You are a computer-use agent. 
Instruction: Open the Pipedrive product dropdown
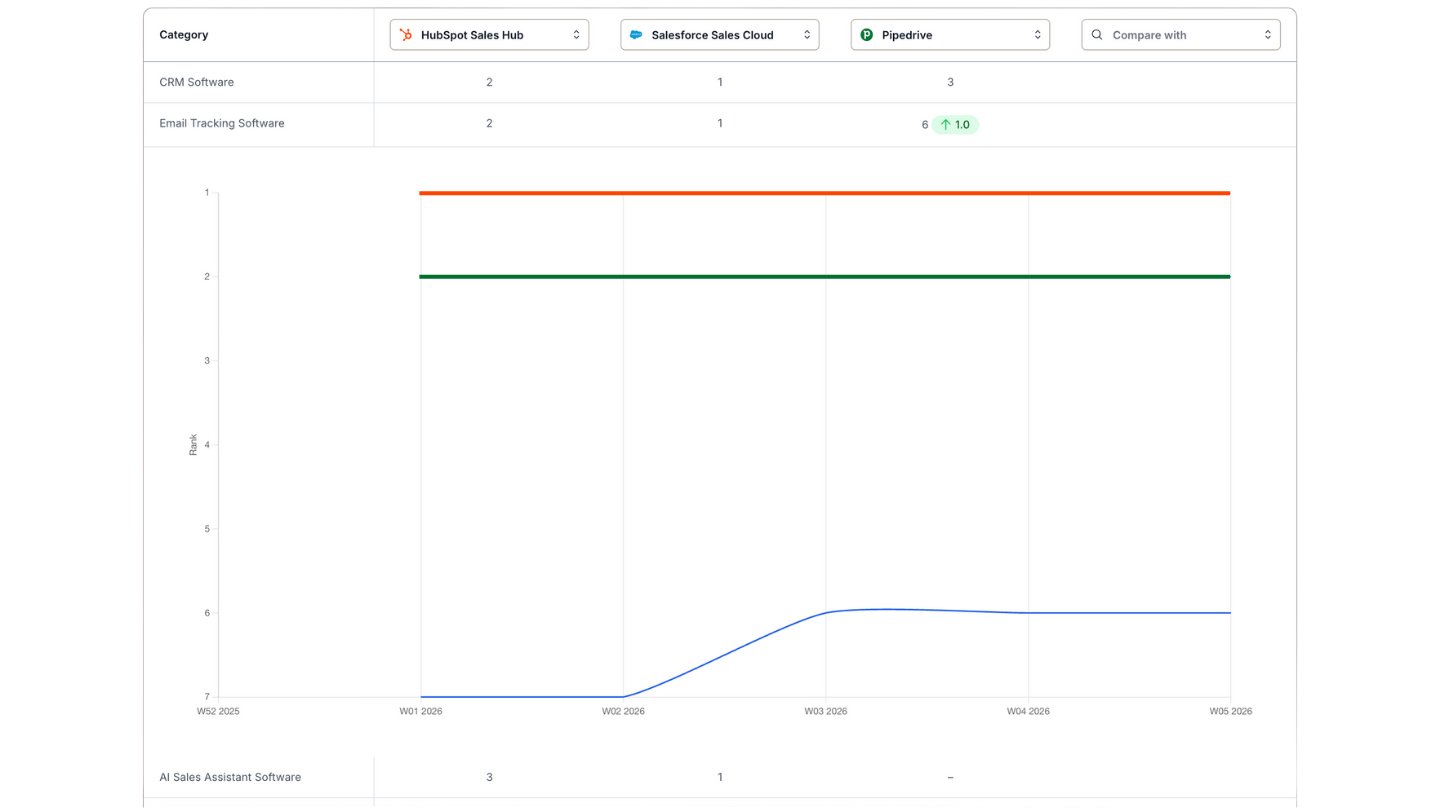click(950, 35)
